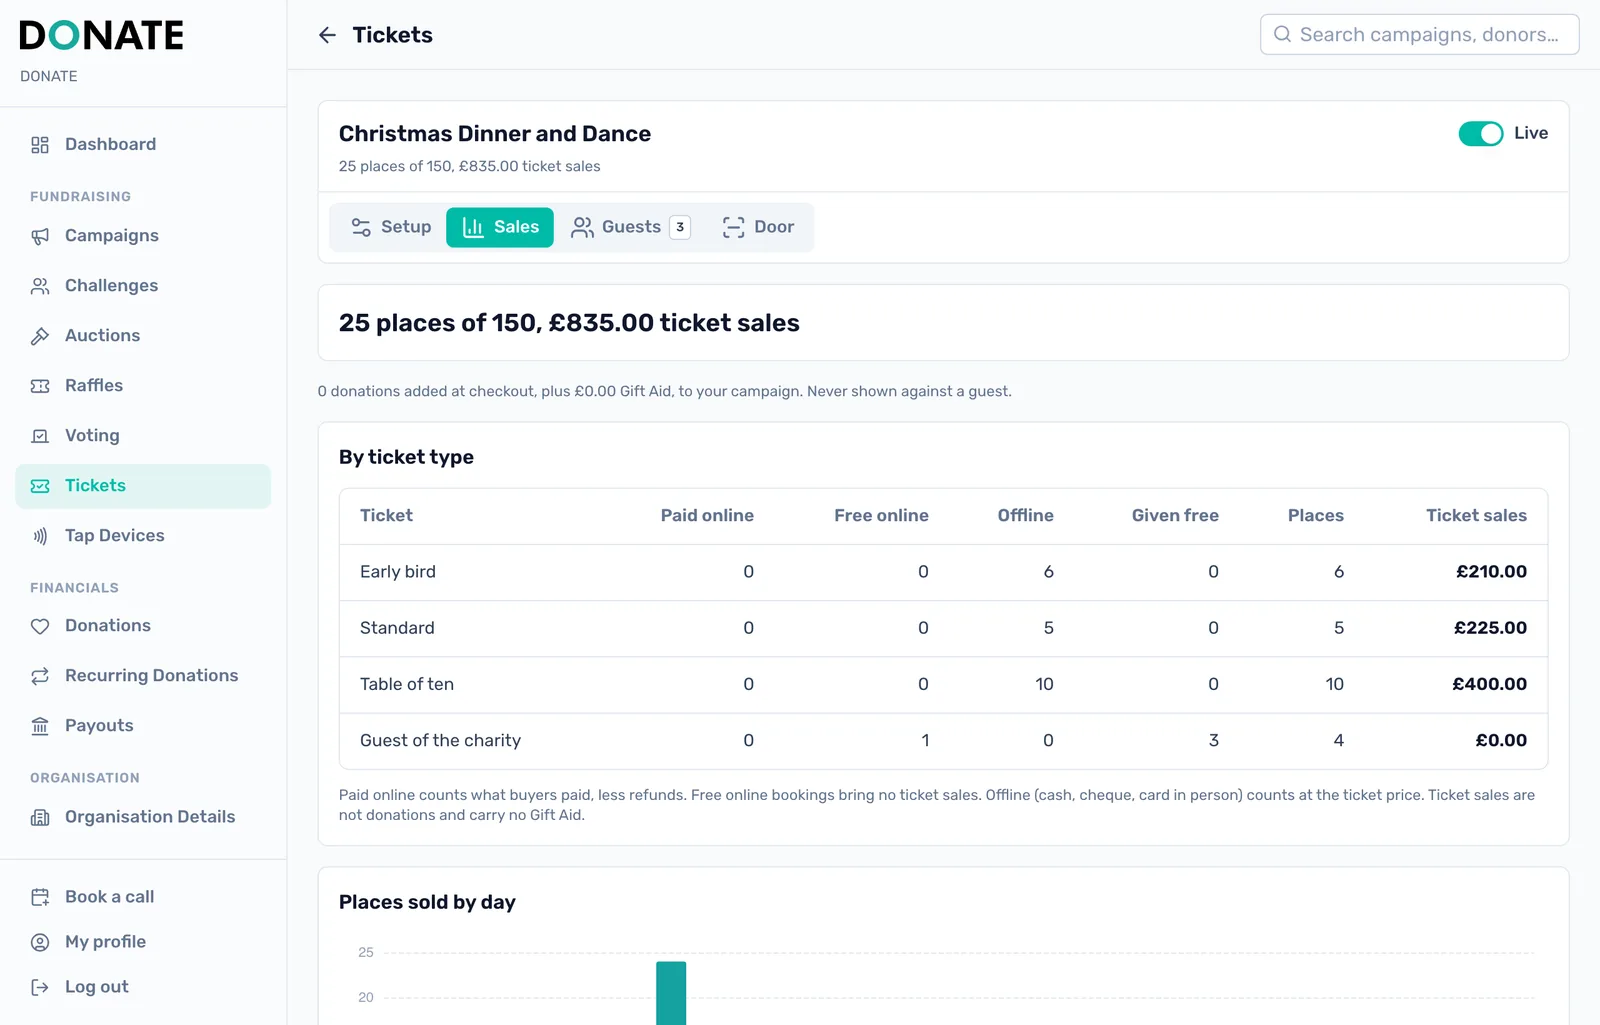The image size is (1600, 1025).
Task: Click the Book a call calendar icon
Action: coord(40,897)
